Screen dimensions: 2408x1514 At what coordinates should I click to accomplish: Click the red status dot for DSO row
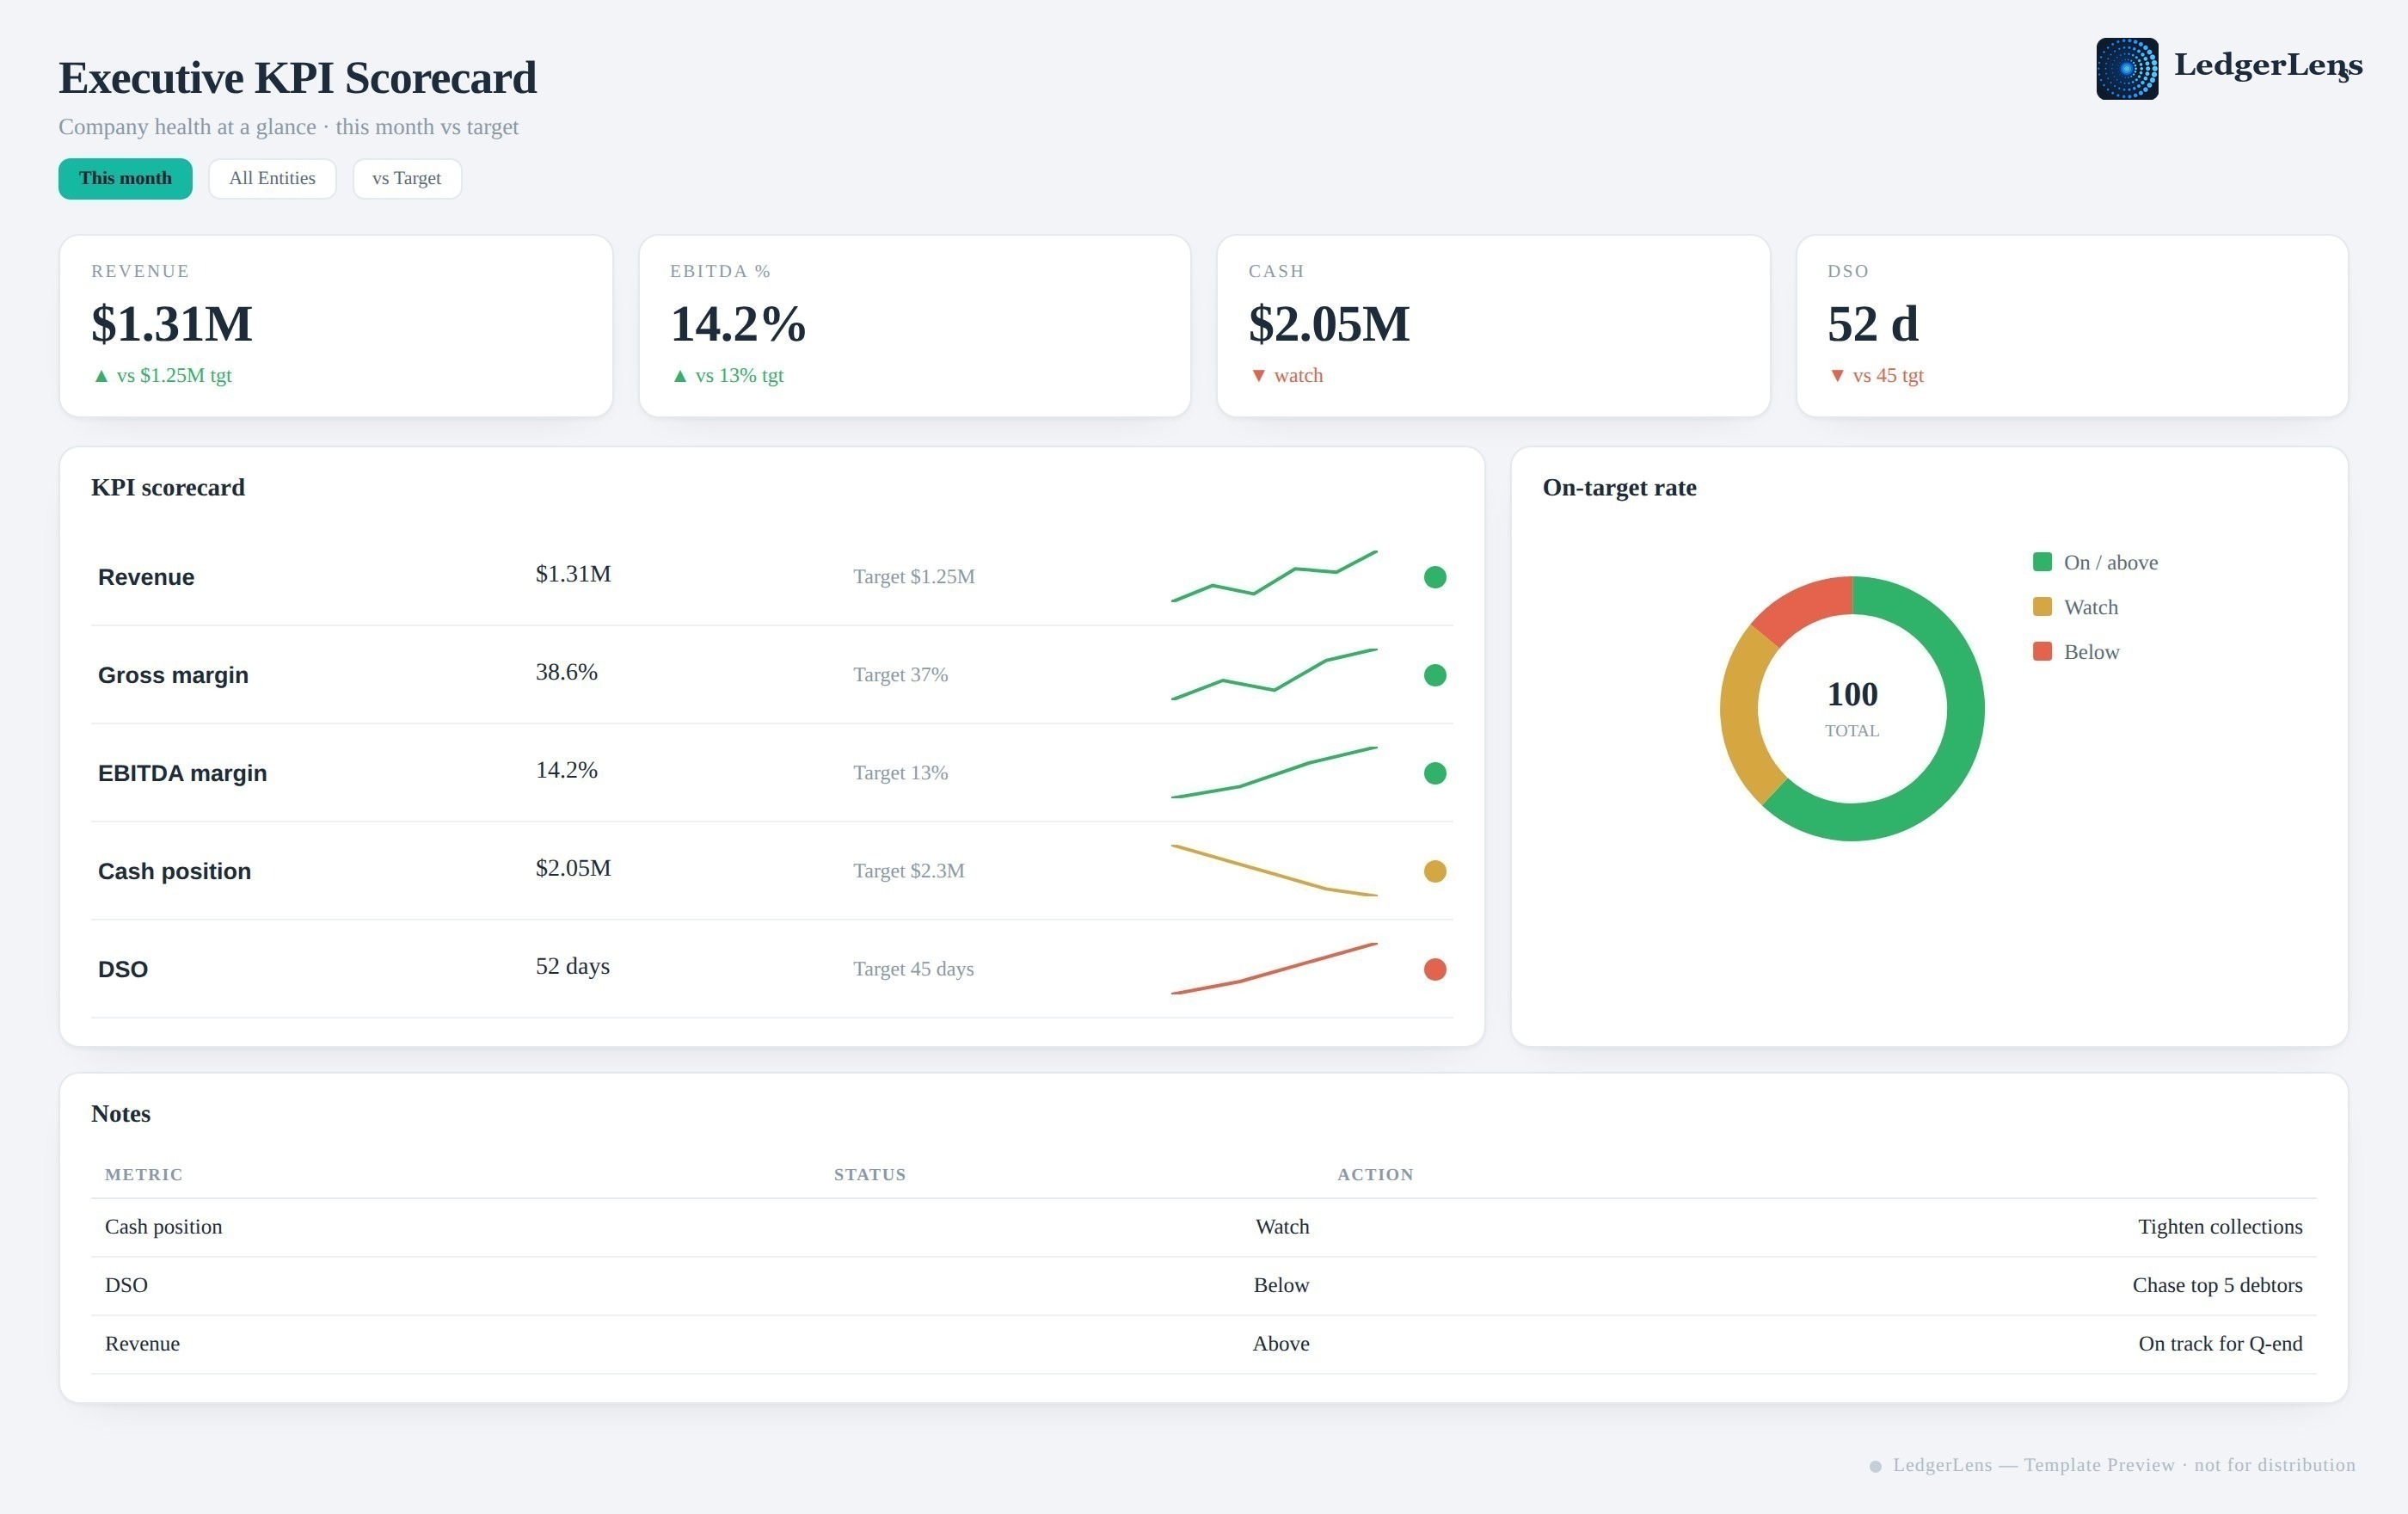click(1435, 969)
